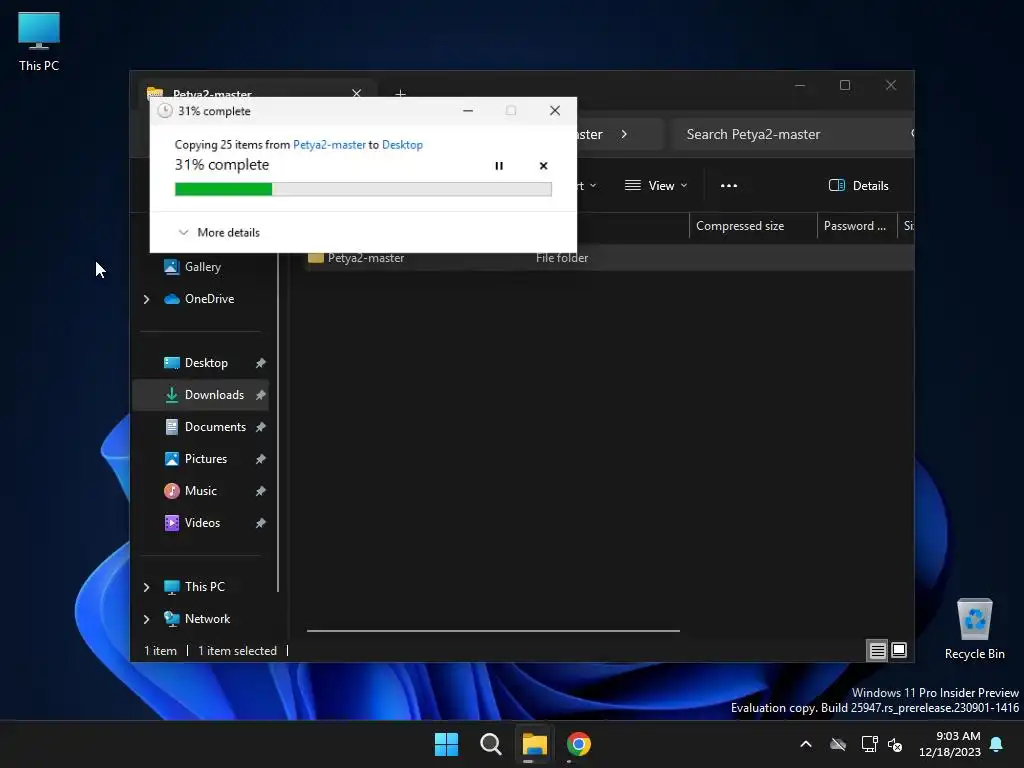Open Gallery in the navigation pane
Image resolution: width=1024 pixels, height=768 pixels.
(x=202, y=267)
